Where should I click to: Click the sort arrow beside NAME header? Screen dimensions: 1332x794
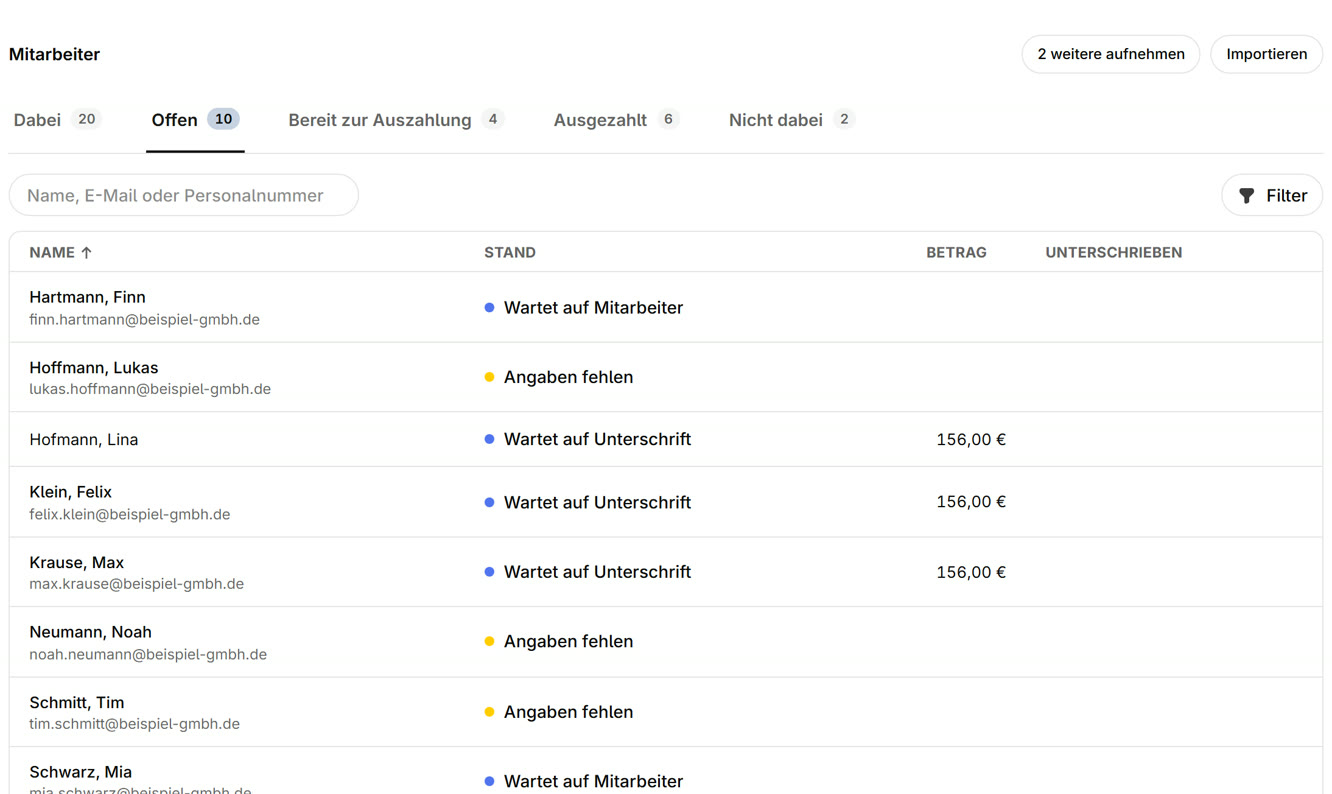pos(86,253)
